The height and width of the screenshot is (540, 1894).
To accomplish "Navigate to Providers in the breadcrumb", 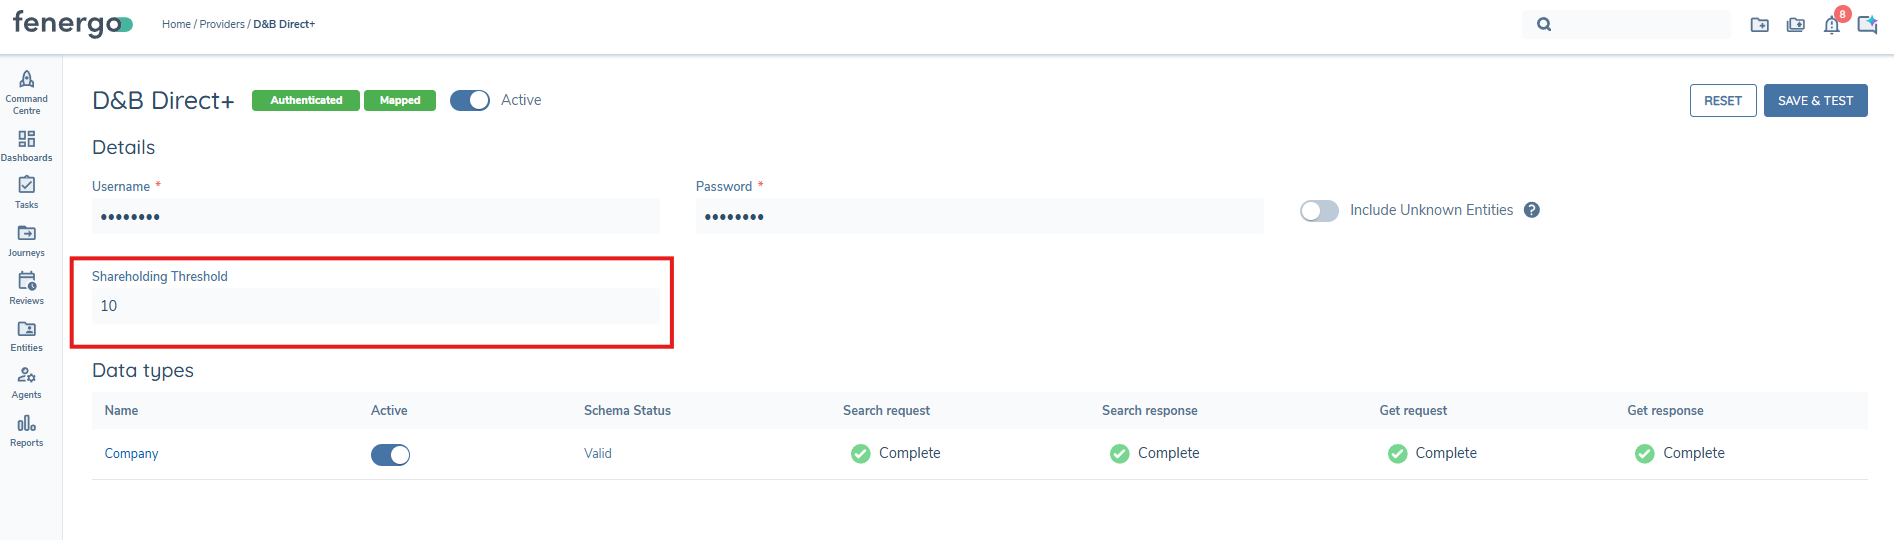I will point(221,24).
